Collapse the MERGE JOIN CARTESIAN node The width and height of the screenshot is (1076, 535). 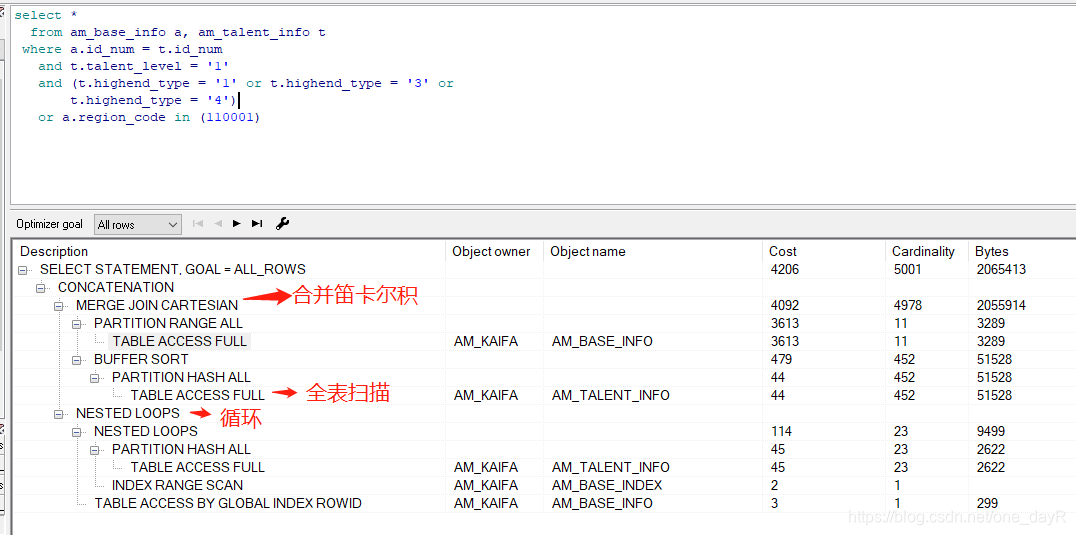[x=60, y=305]
